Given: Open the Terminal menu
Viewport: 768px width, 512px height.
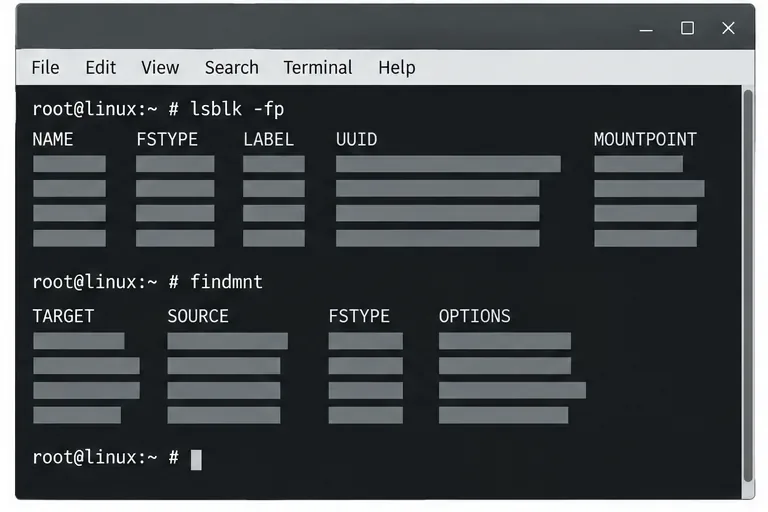Looking at the screenshot, I should pyautogui.click(x=318, y=67).
